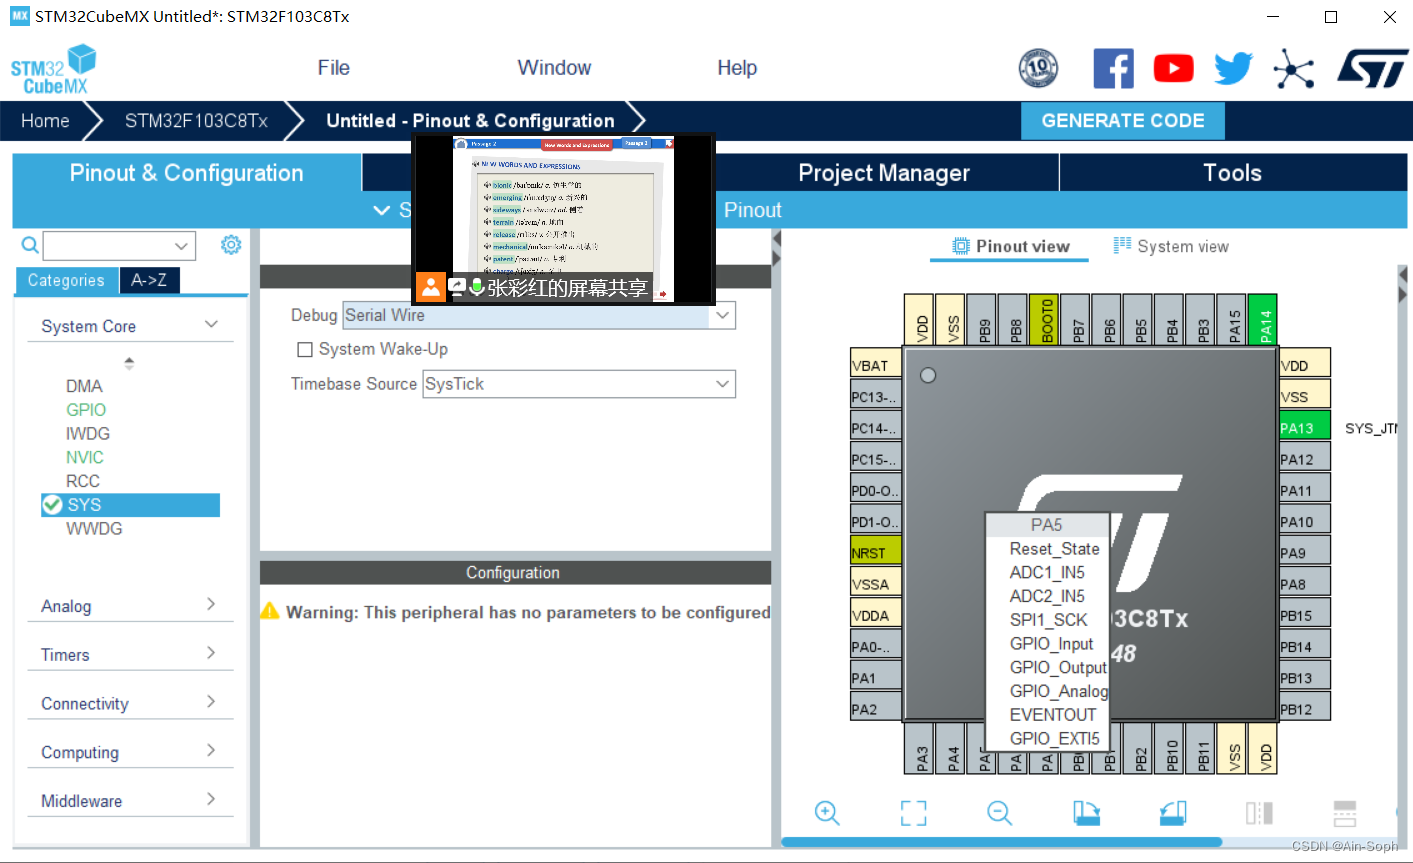
Task: Click the MX window title icon
Action: 20,16
